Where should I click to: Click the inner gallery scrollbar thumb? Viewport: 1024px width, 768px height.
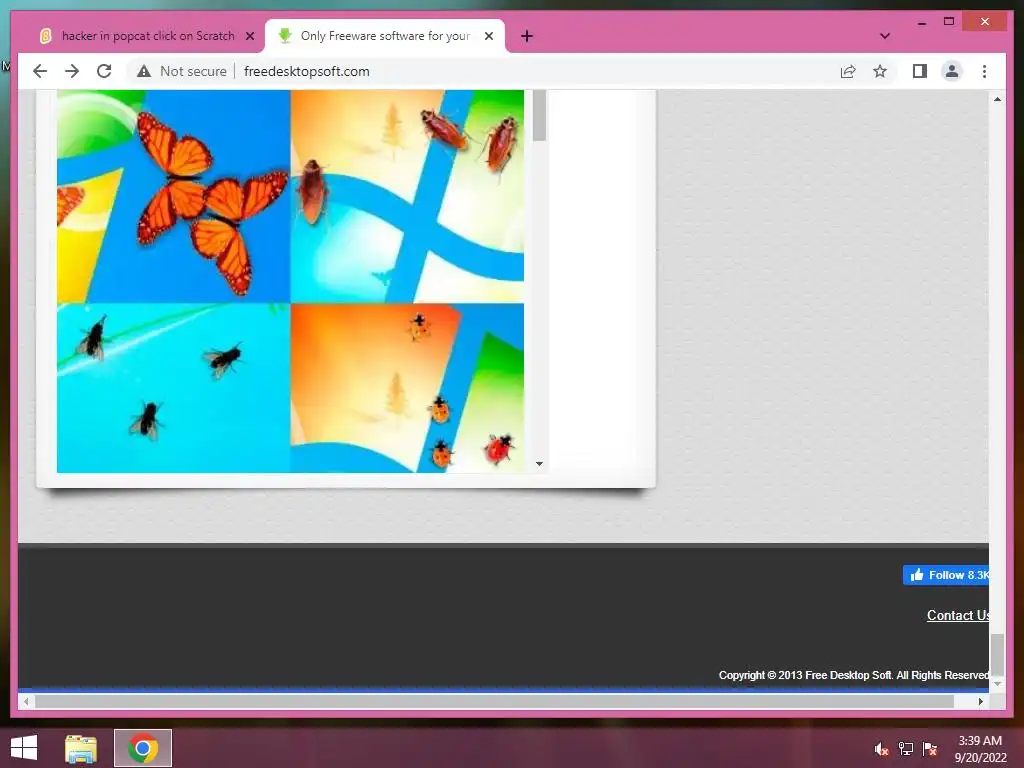(x=539, y=116)
